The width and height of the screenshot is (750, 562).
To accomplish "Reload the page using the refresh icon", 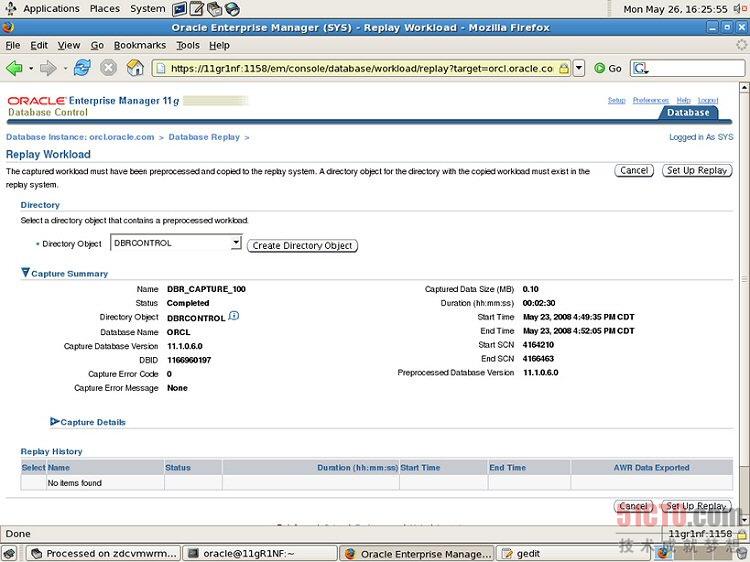I will point(82,68).
